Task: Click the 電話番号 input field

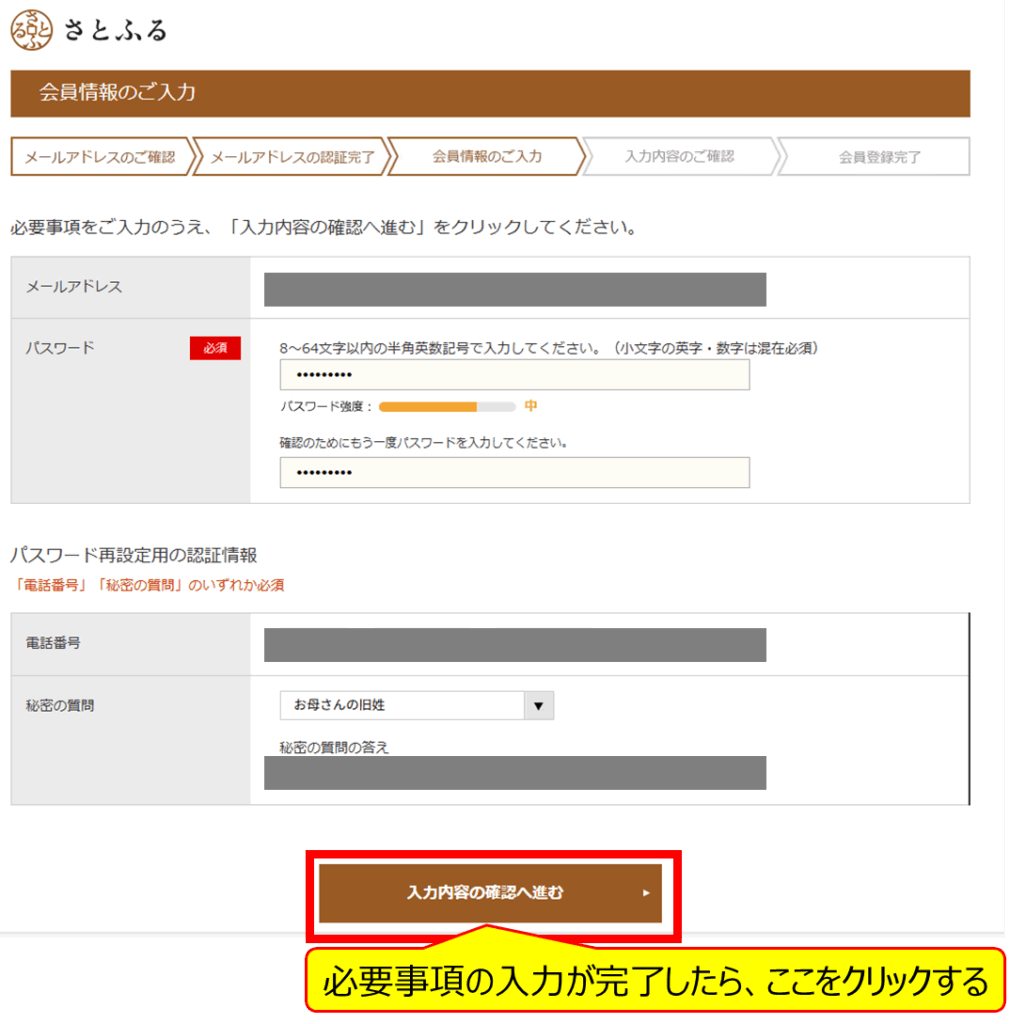Action: (x=514, y=644)
